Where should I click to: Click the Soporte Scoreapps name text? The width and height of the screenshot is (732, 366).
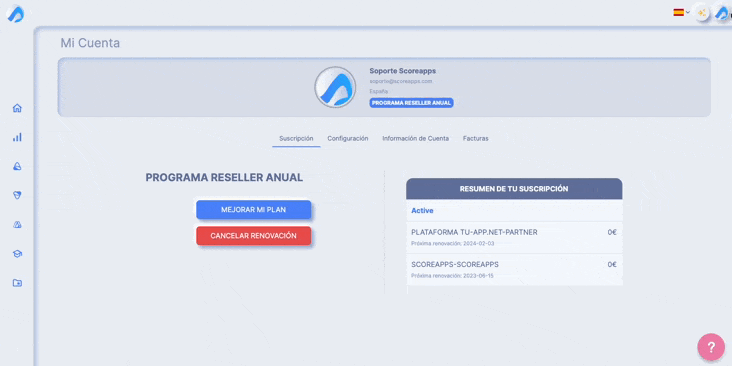pos(402,71)
